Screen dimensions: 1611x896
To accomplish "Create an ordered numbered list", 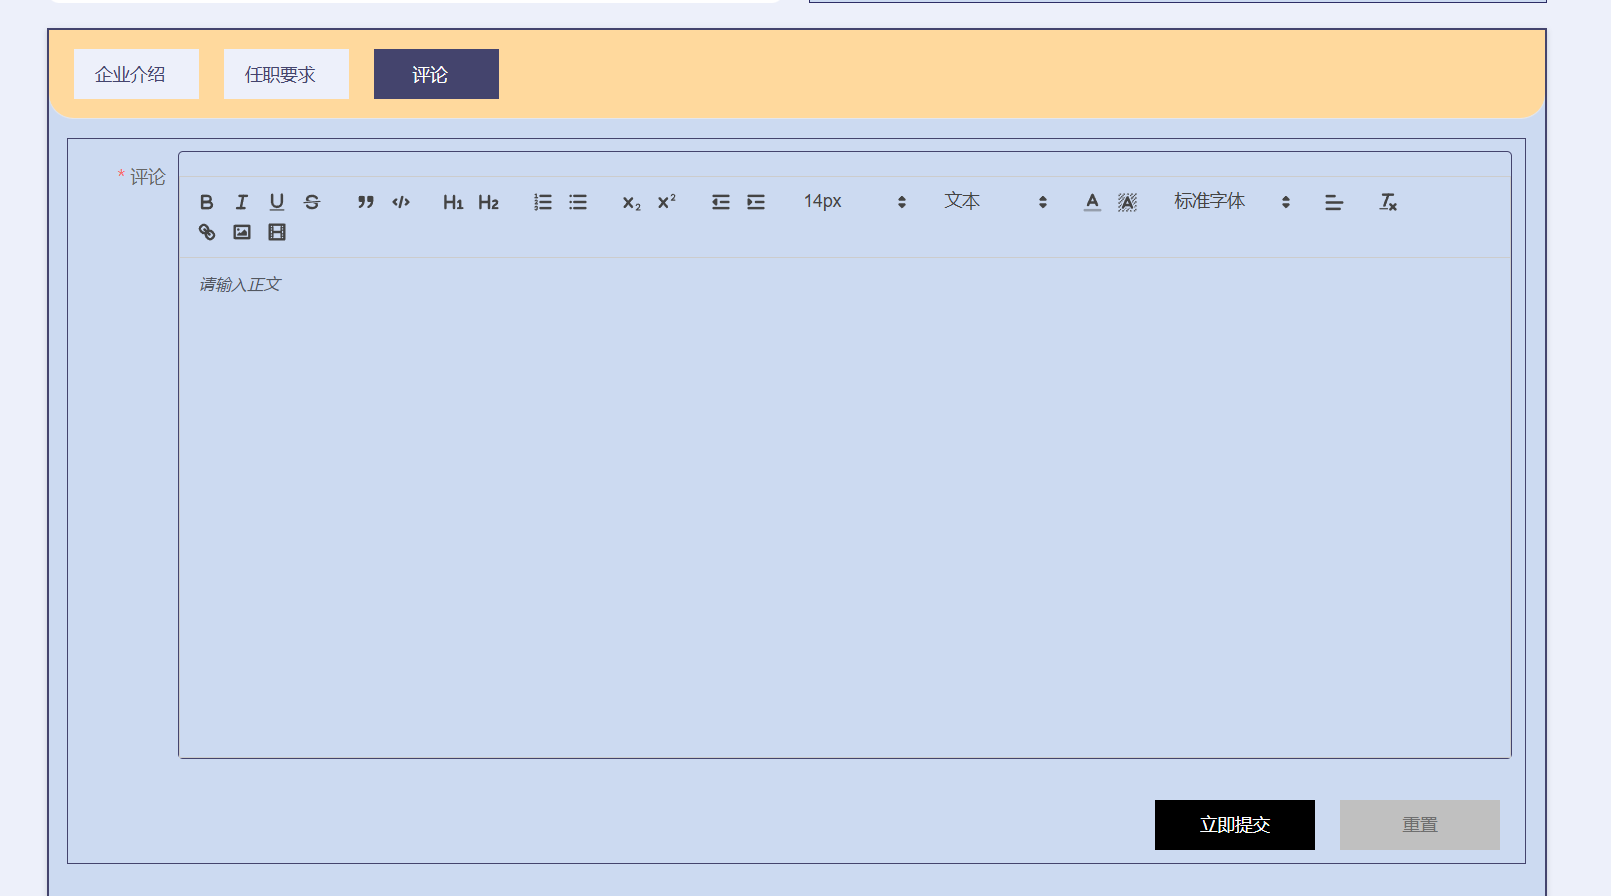I will (543, 202).
